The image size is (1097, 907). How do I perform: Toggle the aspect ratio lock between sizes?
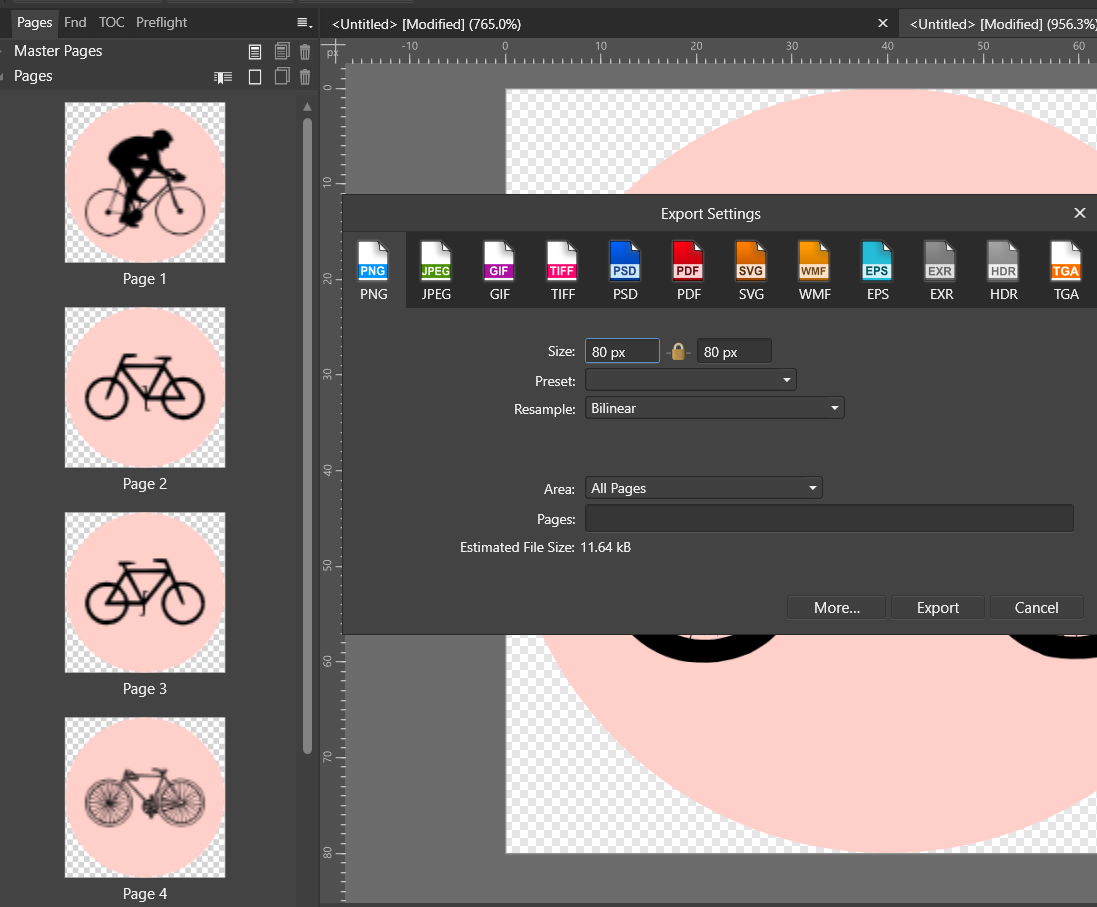[678, 352]
